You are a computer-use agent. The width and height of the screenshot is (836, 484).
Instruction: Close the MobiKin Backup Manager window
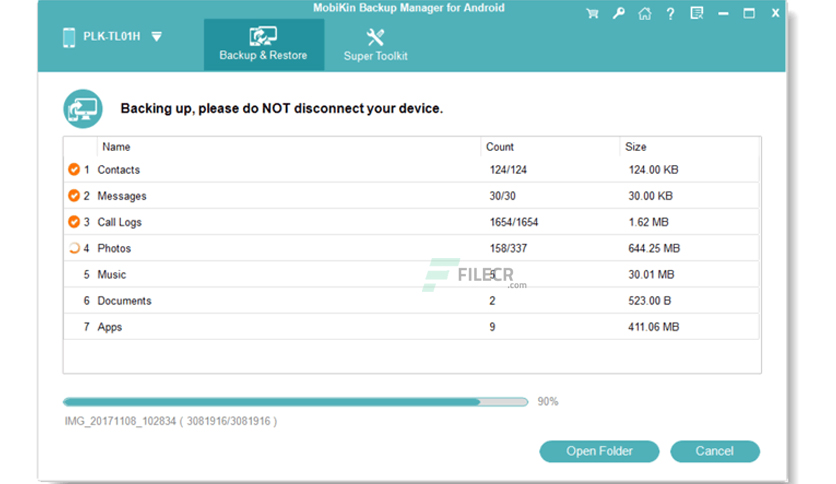pyautogui.click(x=775, y=13)
